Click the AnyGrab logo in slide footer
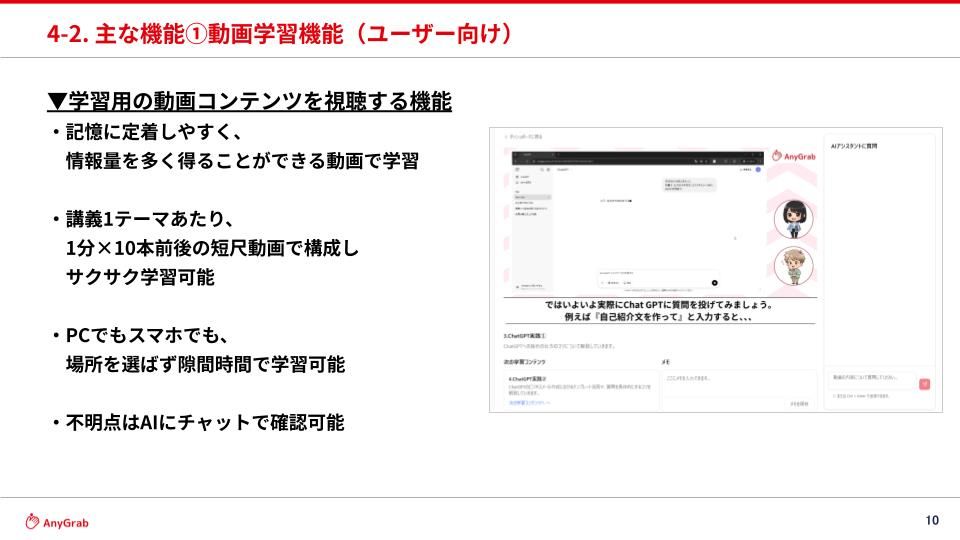 pos(57,522)
